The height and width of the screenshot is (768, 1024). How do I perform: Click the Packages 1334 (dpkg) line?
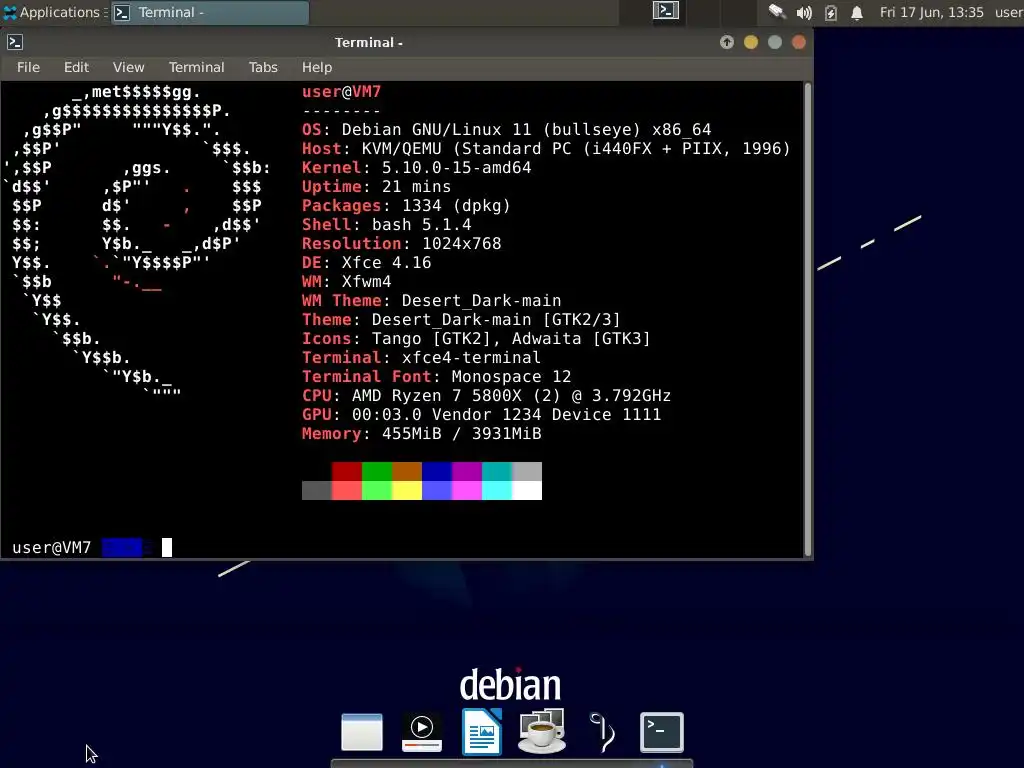point(406,206)
